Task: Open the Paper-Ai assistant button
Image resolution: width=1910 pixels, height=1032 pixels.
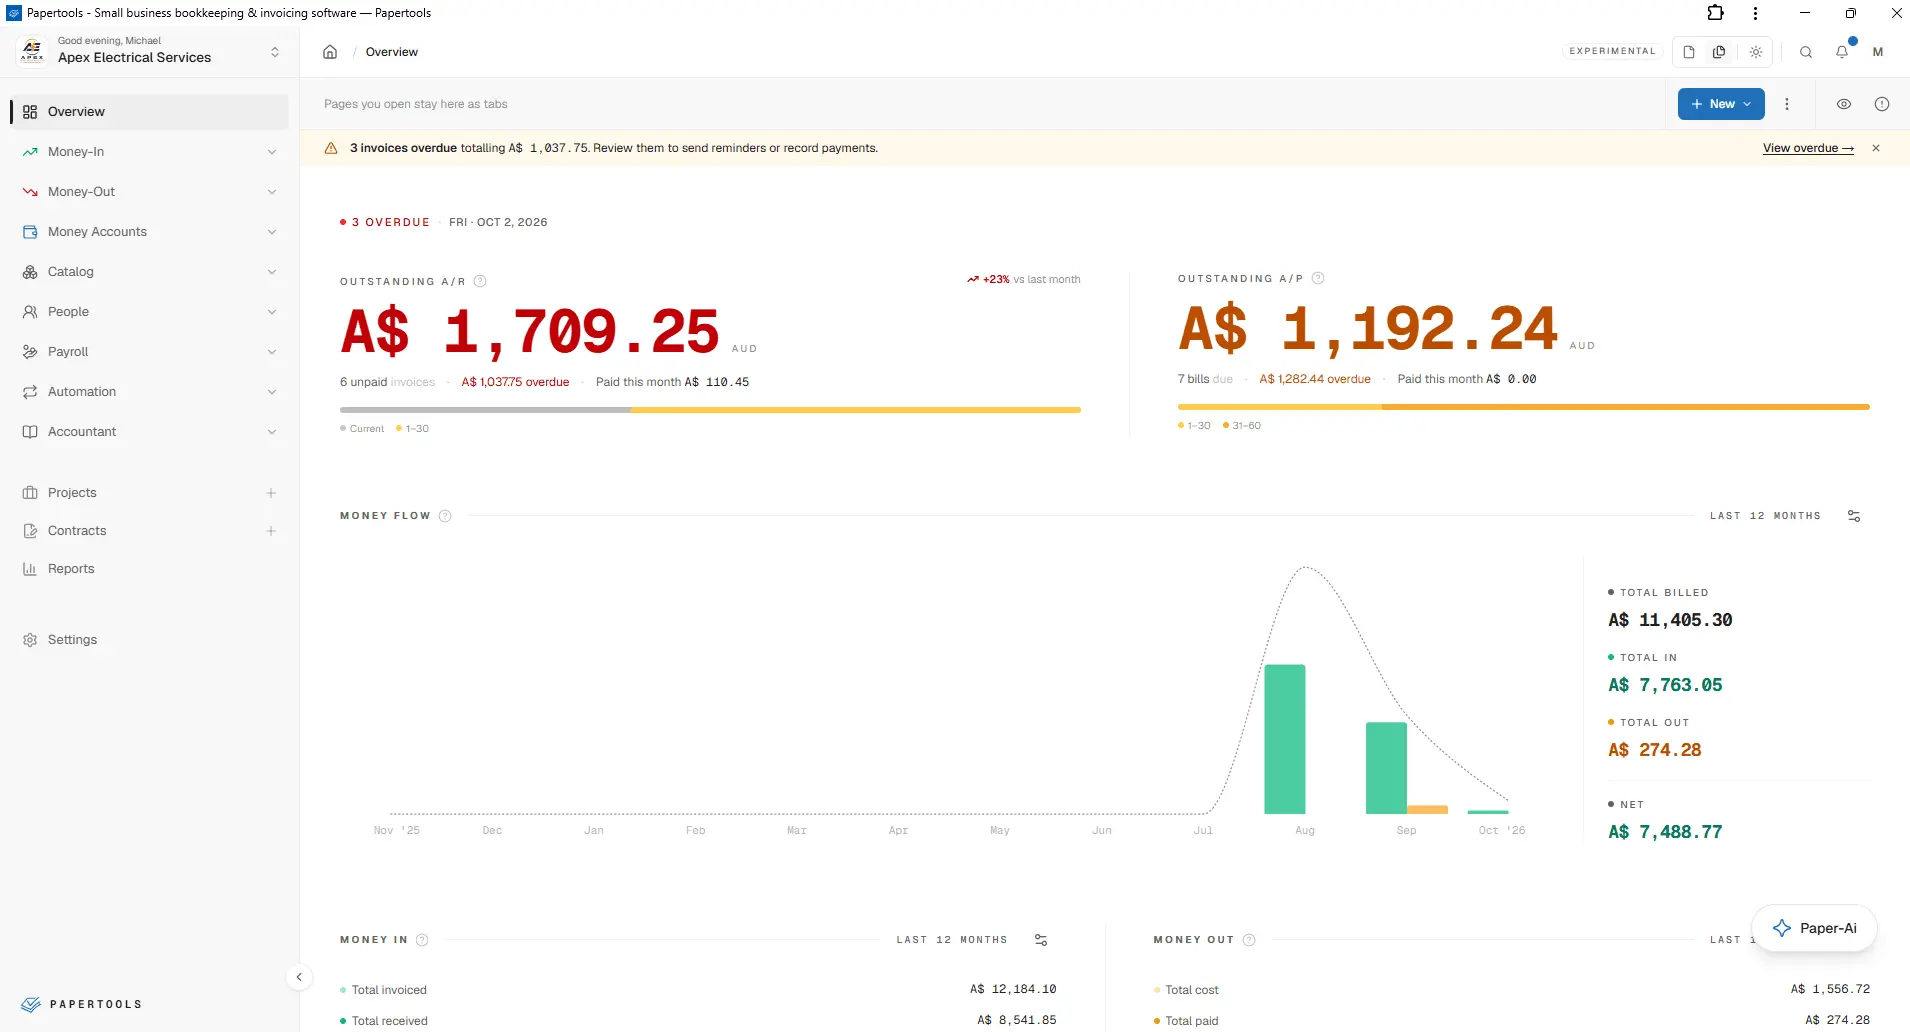Action: [1814, 928]
